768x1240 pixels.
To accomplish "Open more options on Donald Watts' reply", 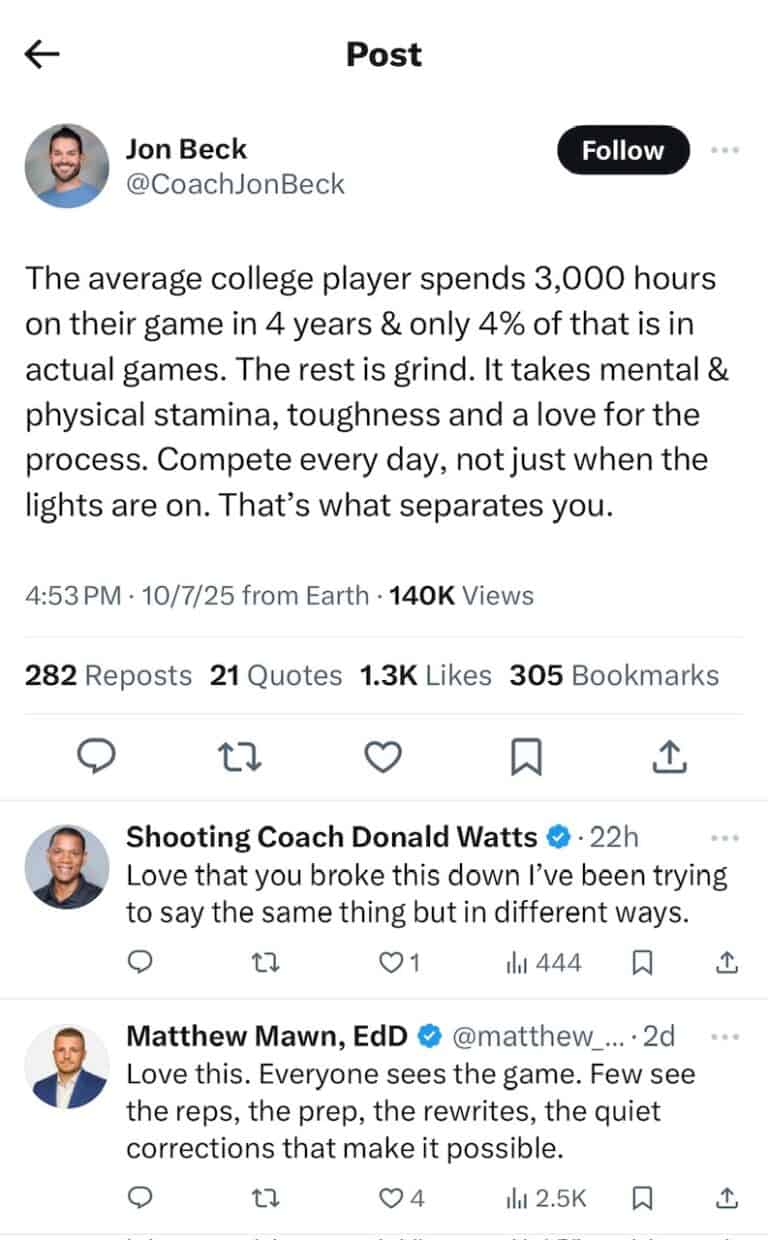I will point(724,837).
